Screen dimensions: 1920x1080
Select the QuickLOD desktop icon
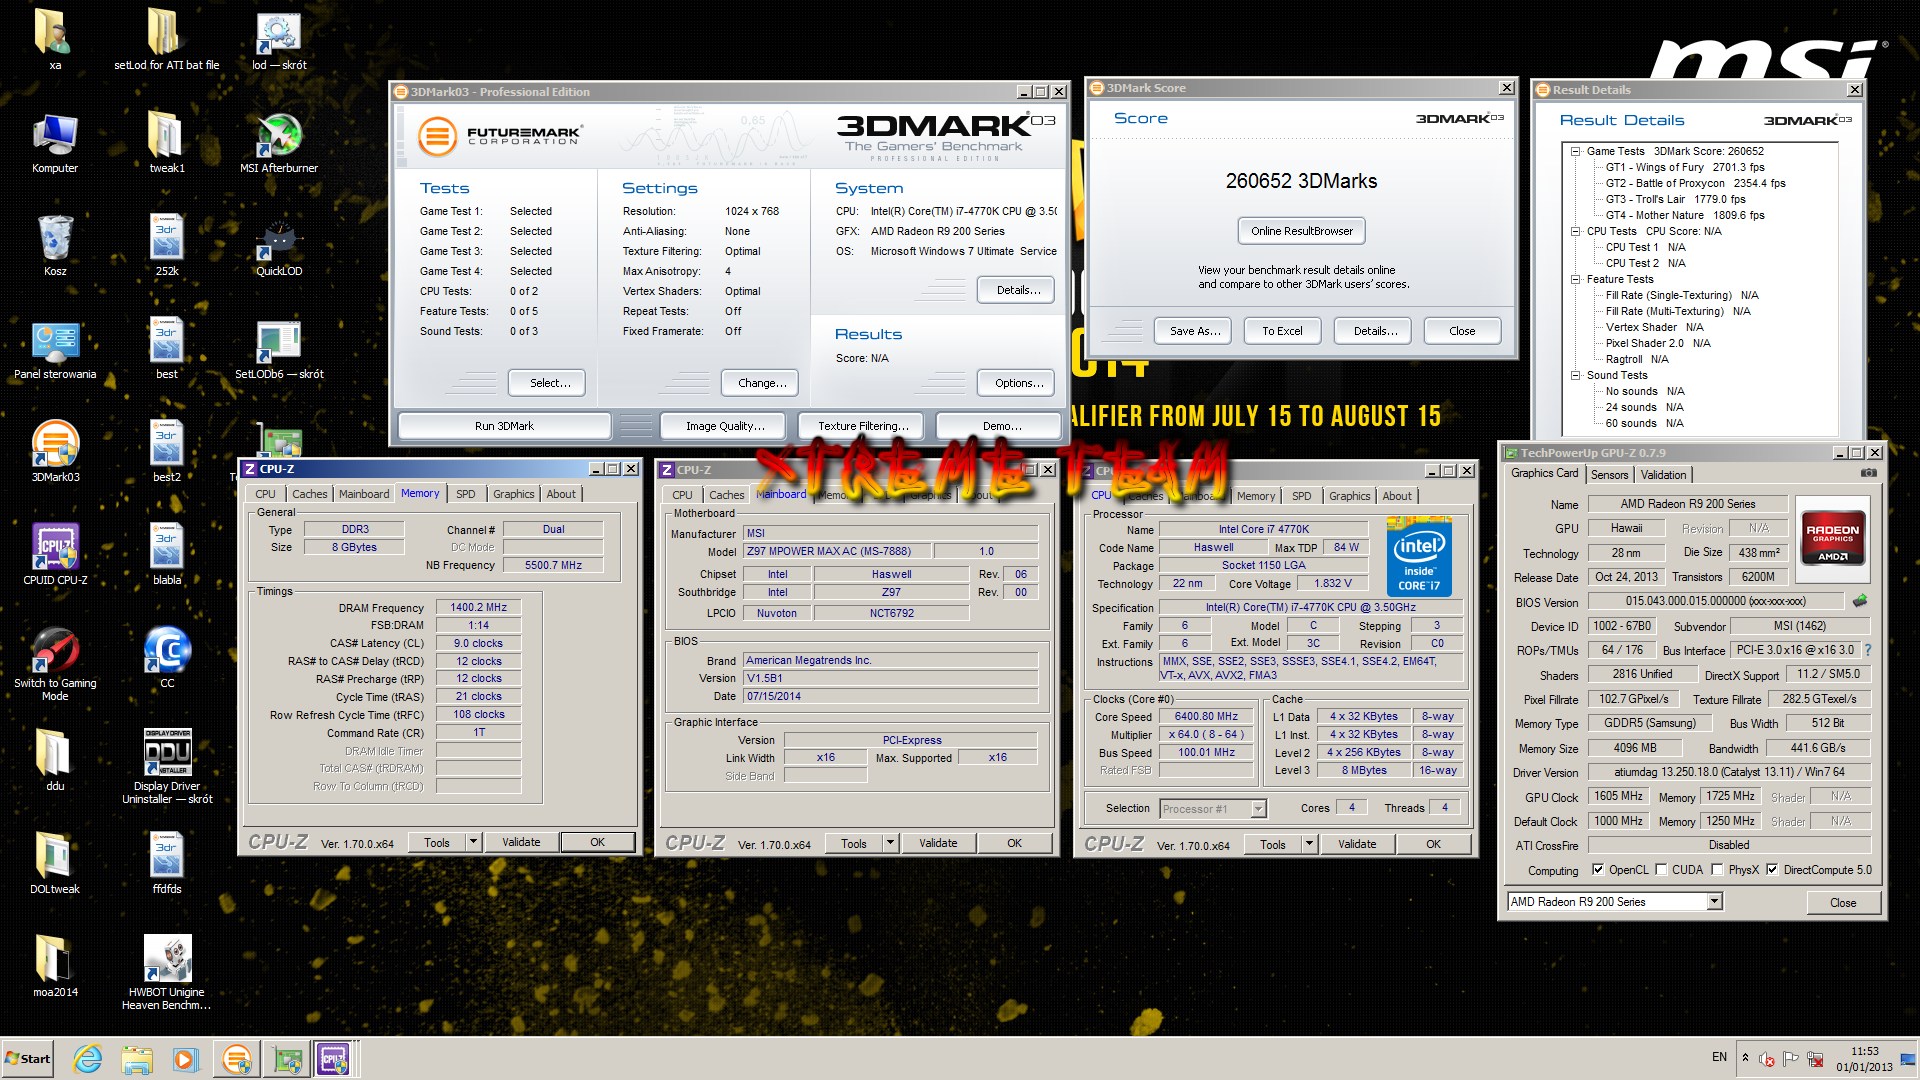click(279, 246)
